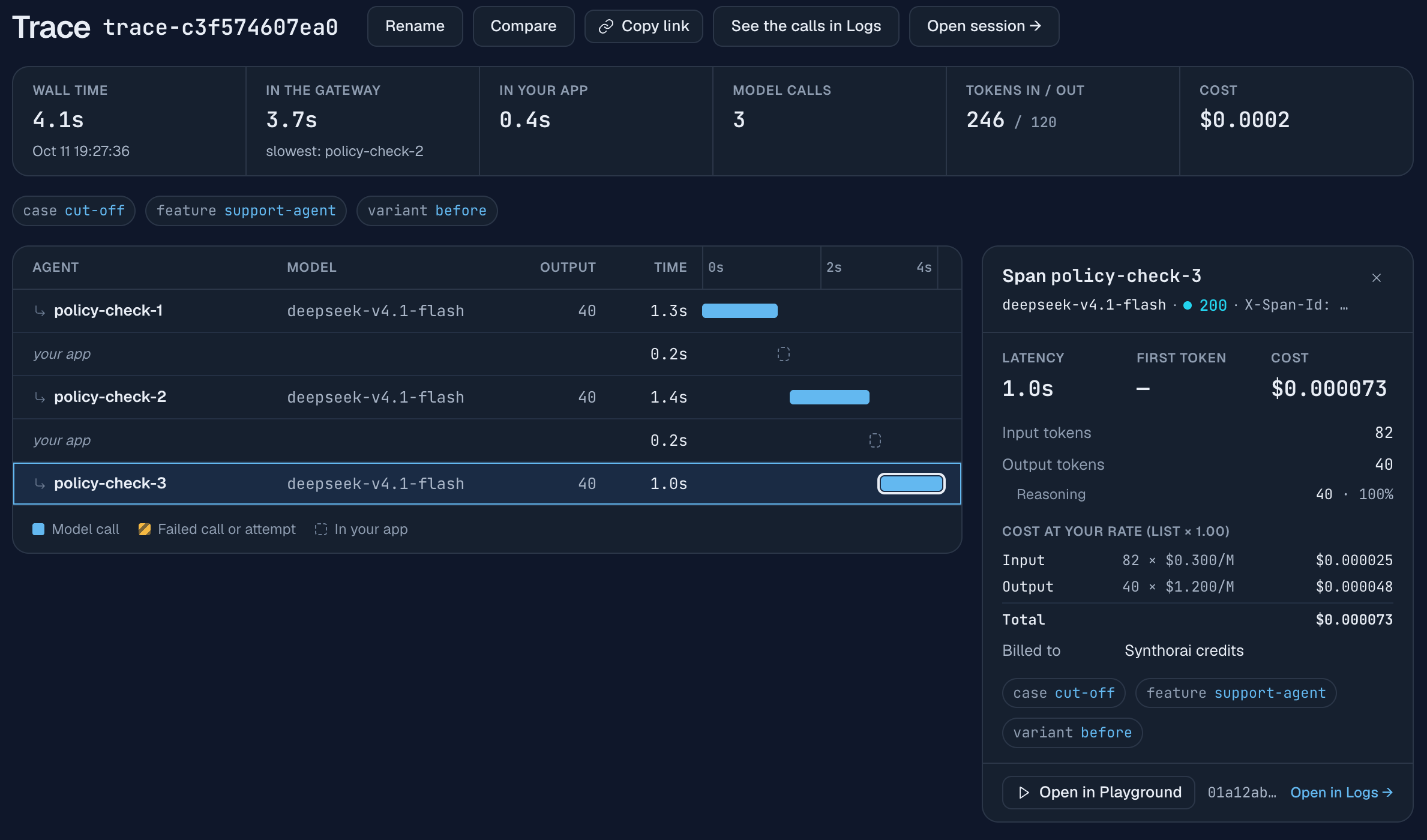Click the feature support-agent tag in span panel
The width and height of the screenshot is (1427, 840).
tap(1236, 693)
